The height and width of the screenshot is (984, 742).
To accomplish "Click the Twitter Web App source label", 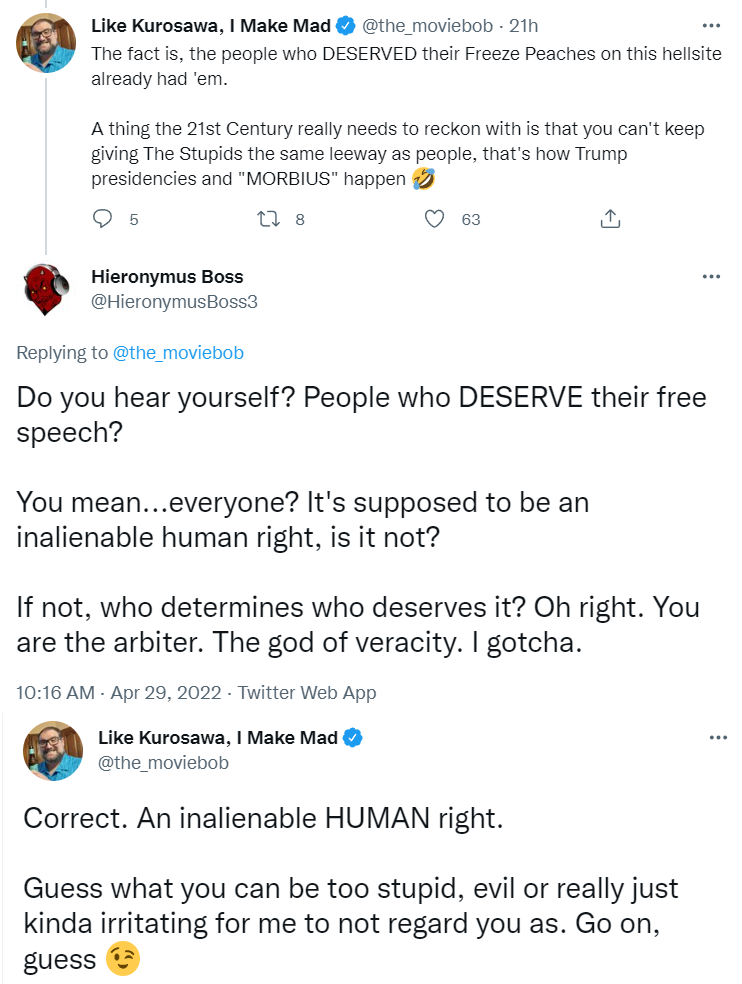I will 307,692.
